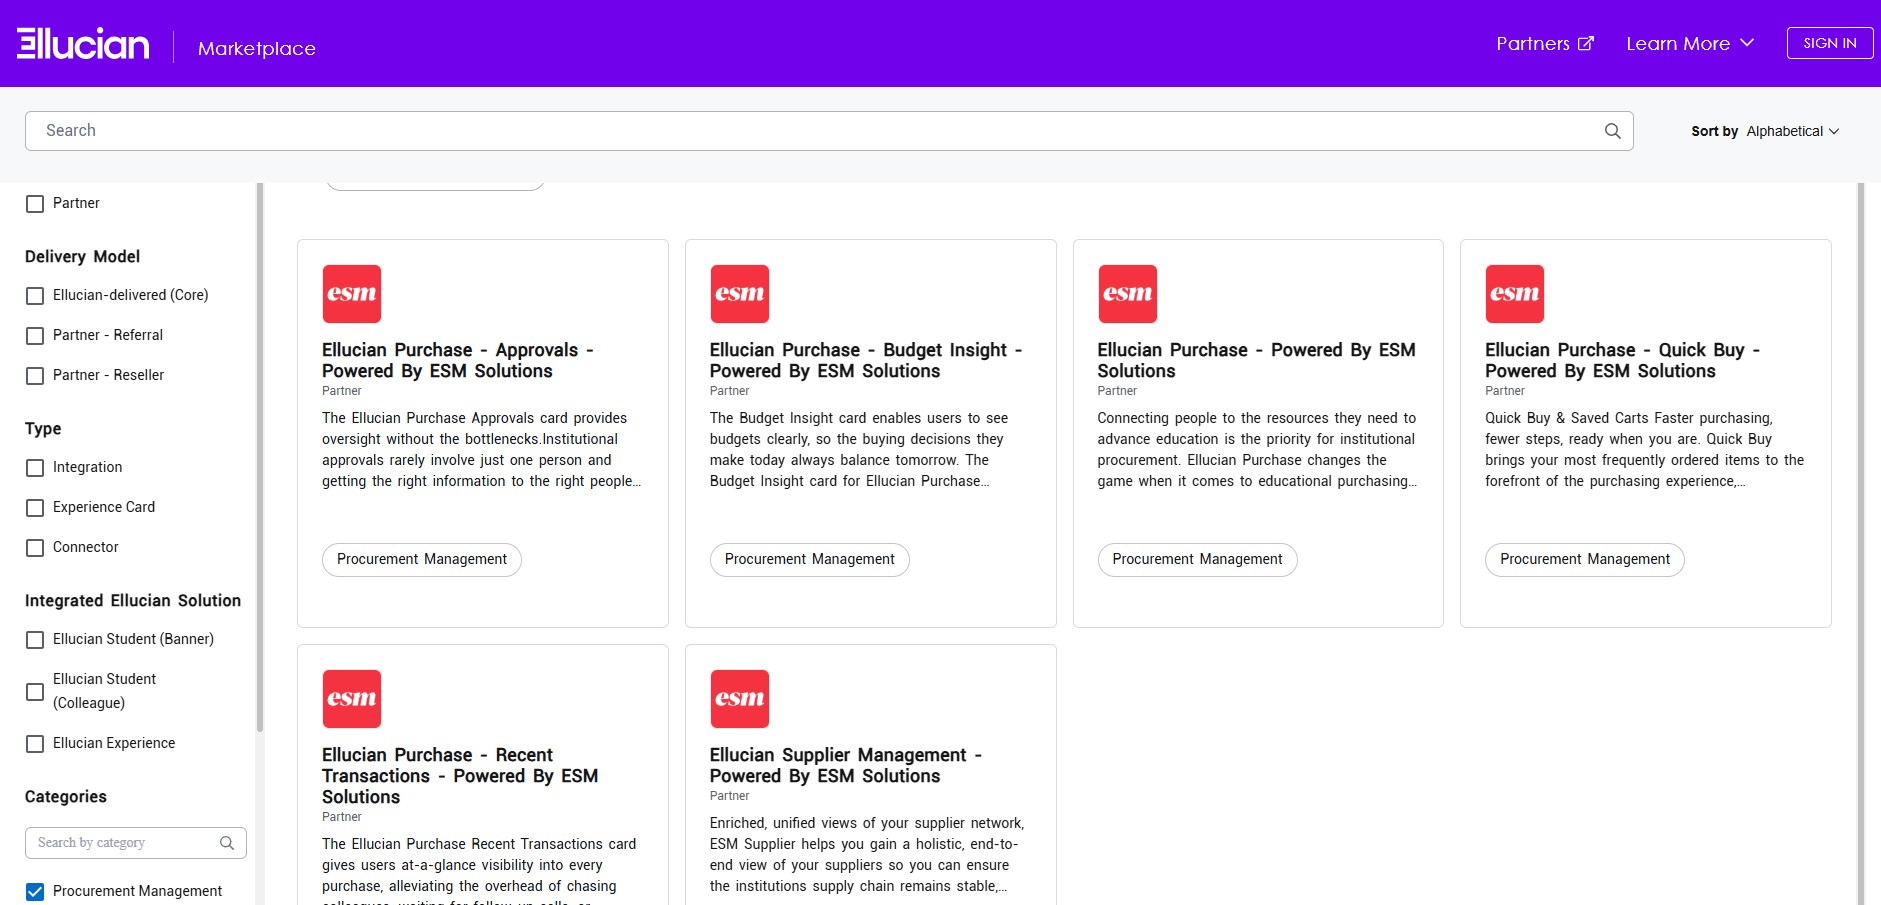Screen dimensions: 1881x905
Task: Enable the Experience Card filter
Action: click(35, 508)
